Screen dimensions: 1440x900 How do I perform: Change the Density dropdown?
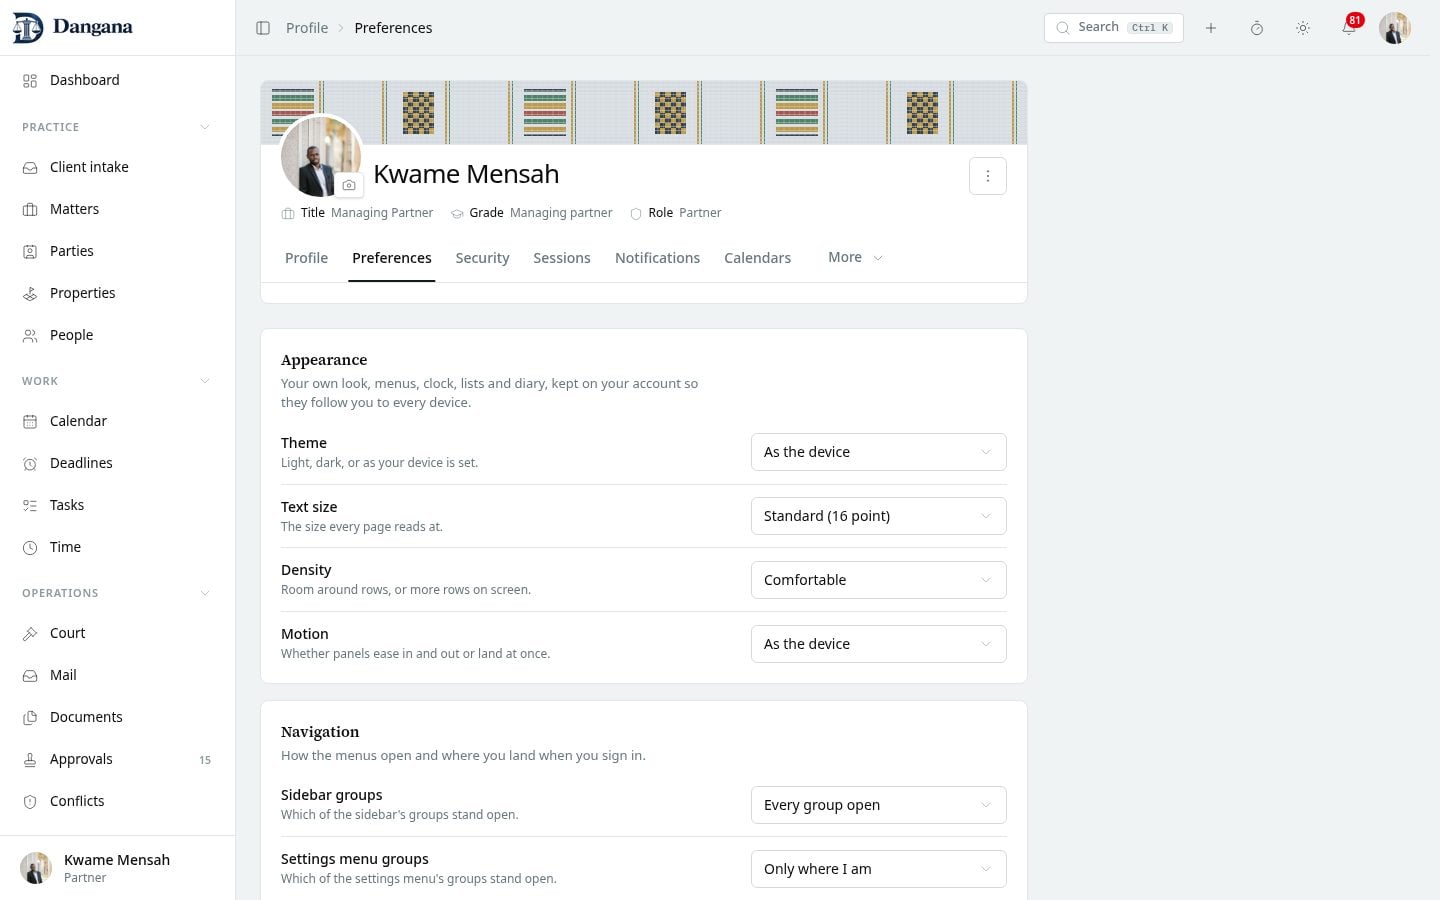click(x=878, y=580)
